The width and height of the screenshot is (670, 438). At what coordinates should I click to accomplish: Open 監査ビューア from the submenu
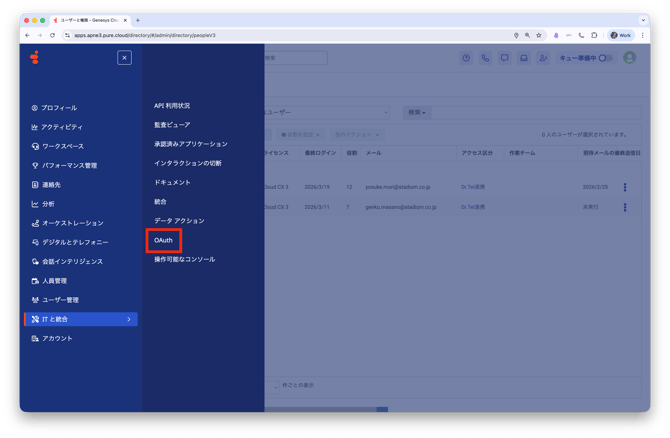click(172, 125)
